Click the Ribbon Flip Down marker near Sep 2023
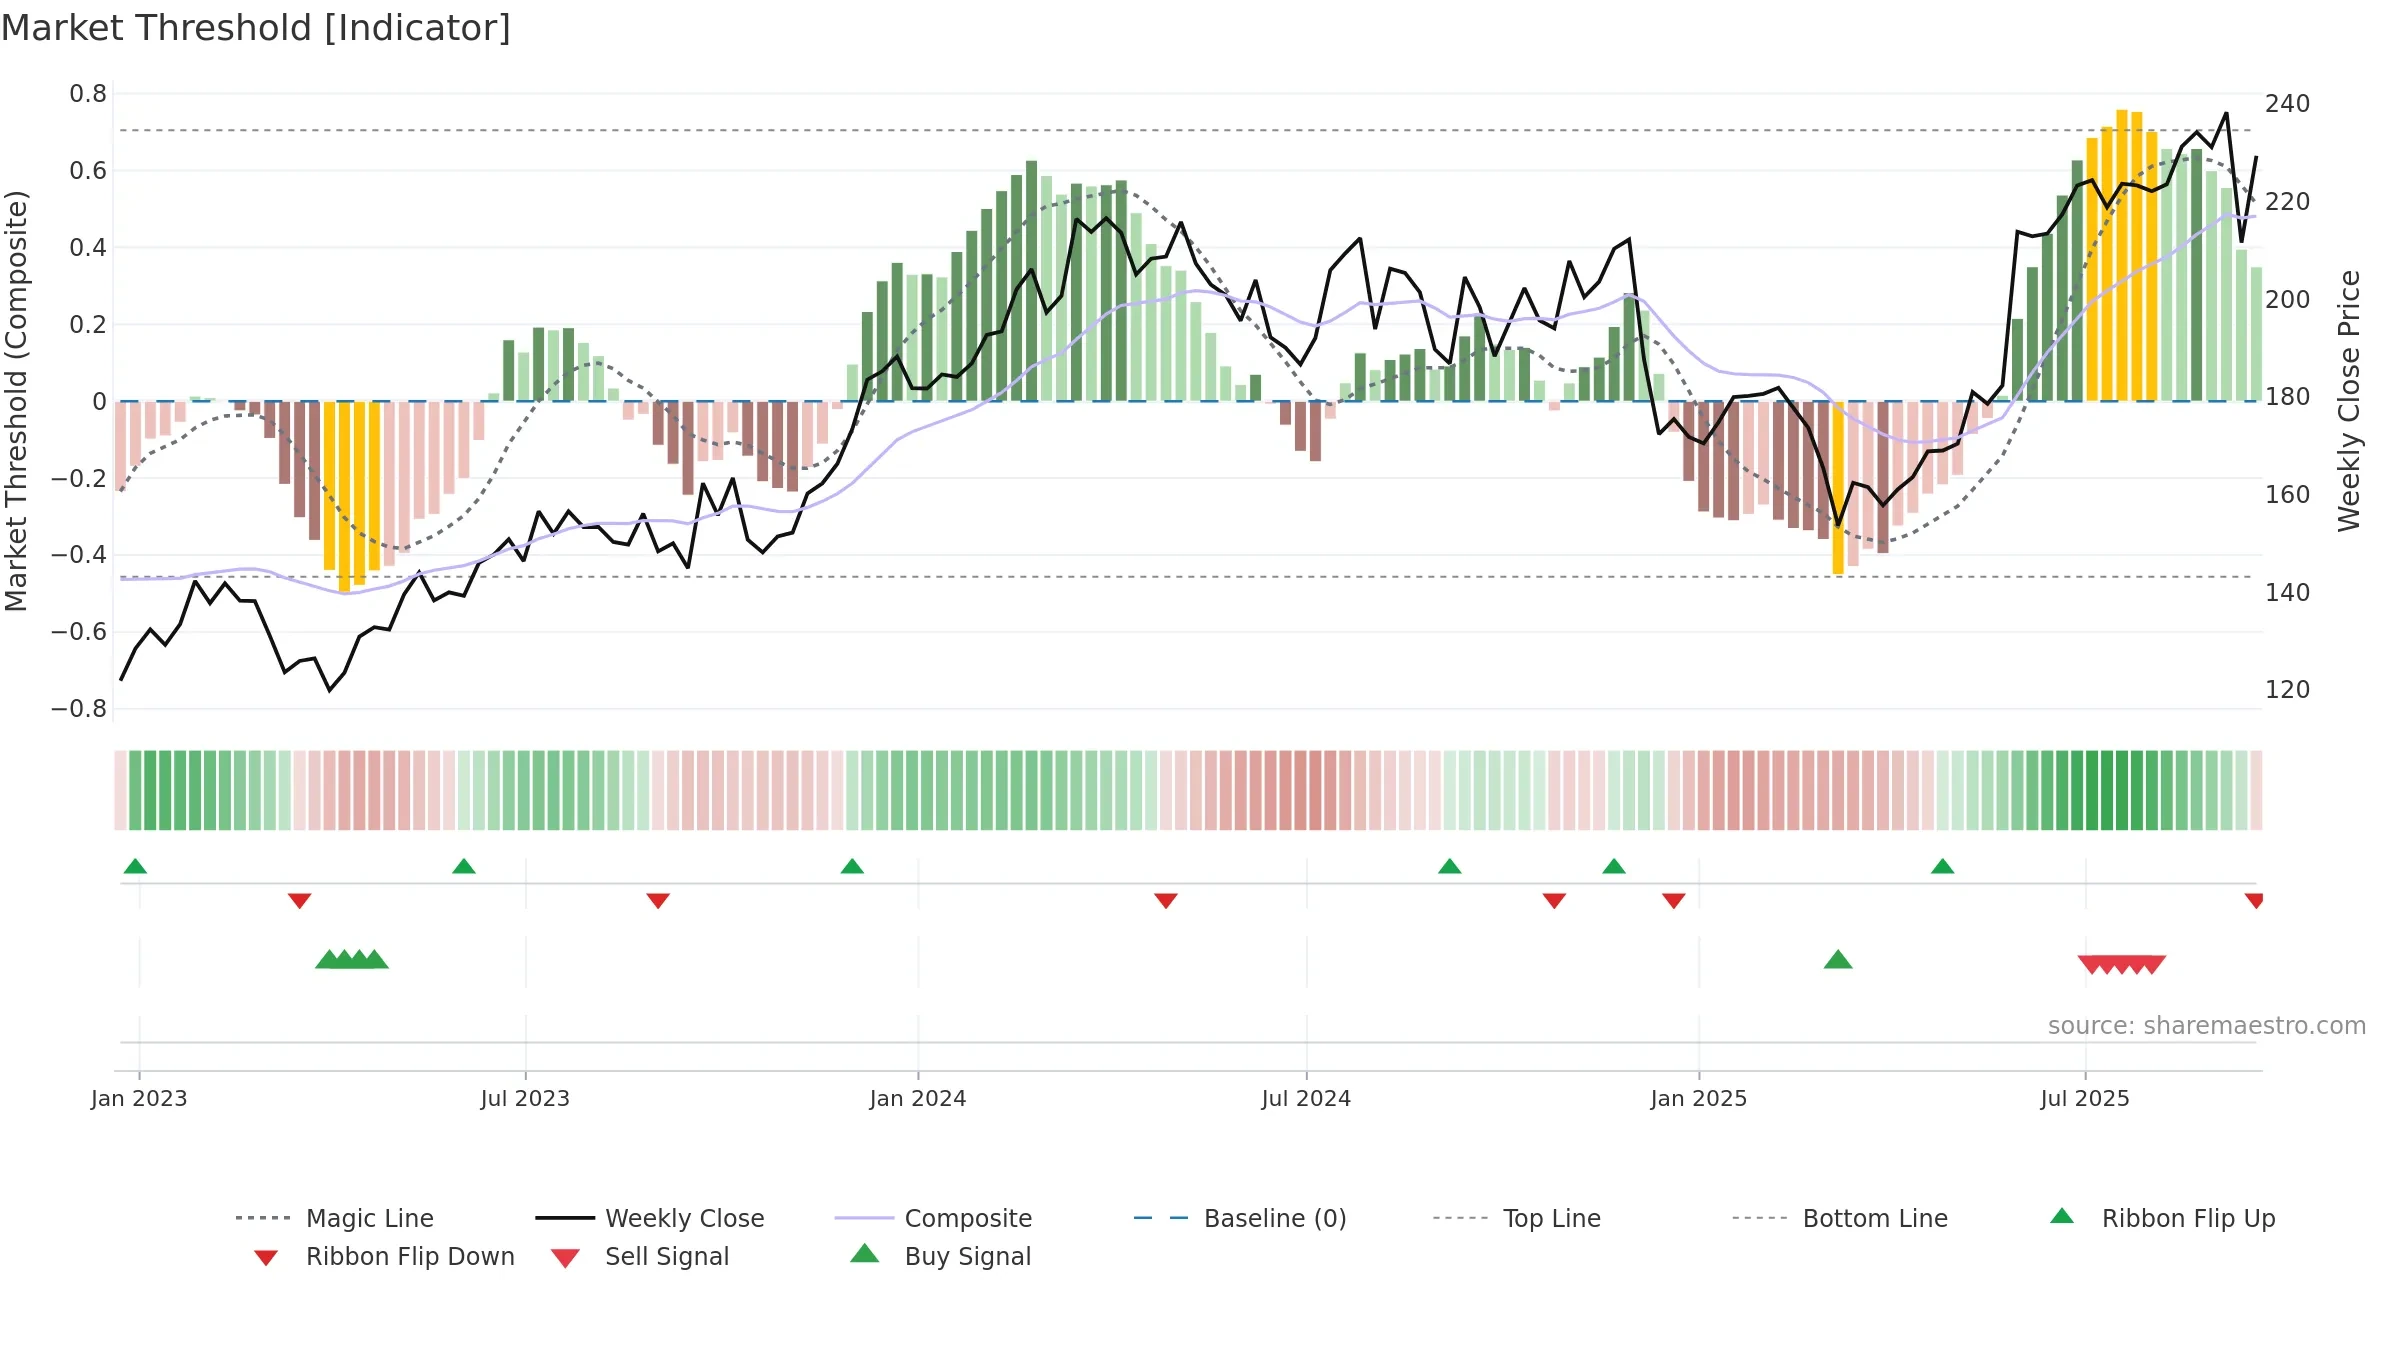The height and width of the screenshot is (1350, 2400). point(658,901)
